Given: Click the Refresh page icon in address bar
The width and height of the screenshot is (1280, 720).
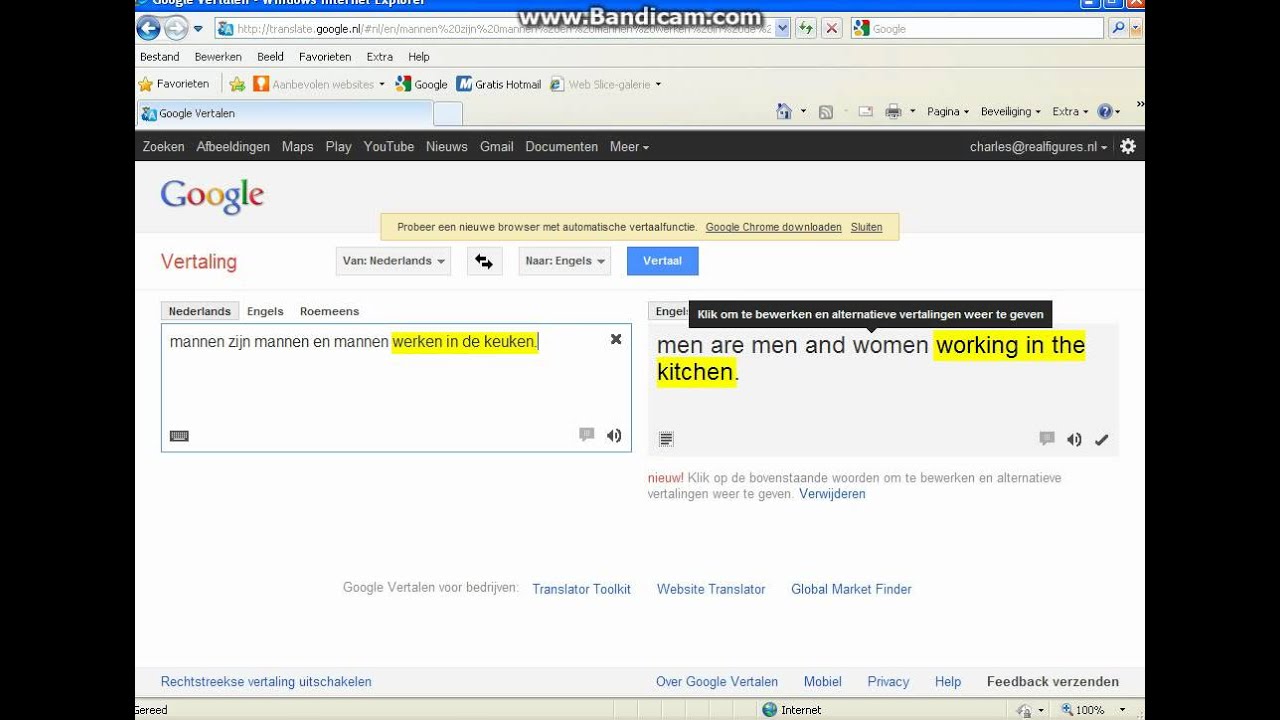Looking at the screenshot, I should point(806,28).
